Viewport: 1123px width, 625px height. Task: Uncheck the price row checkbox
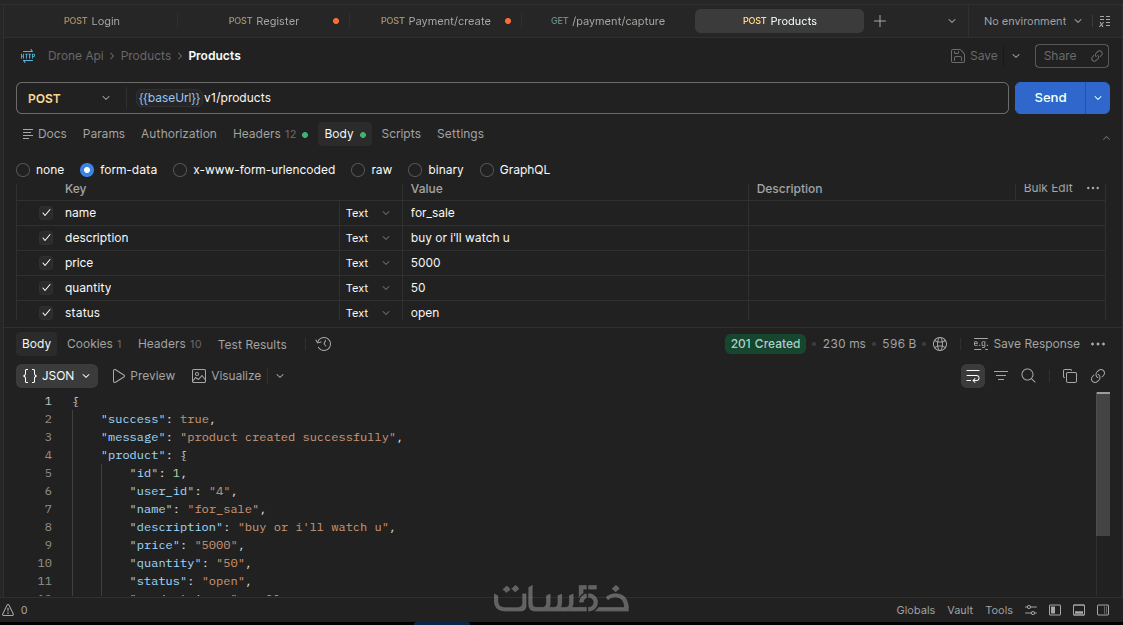[x=47, y=263]
